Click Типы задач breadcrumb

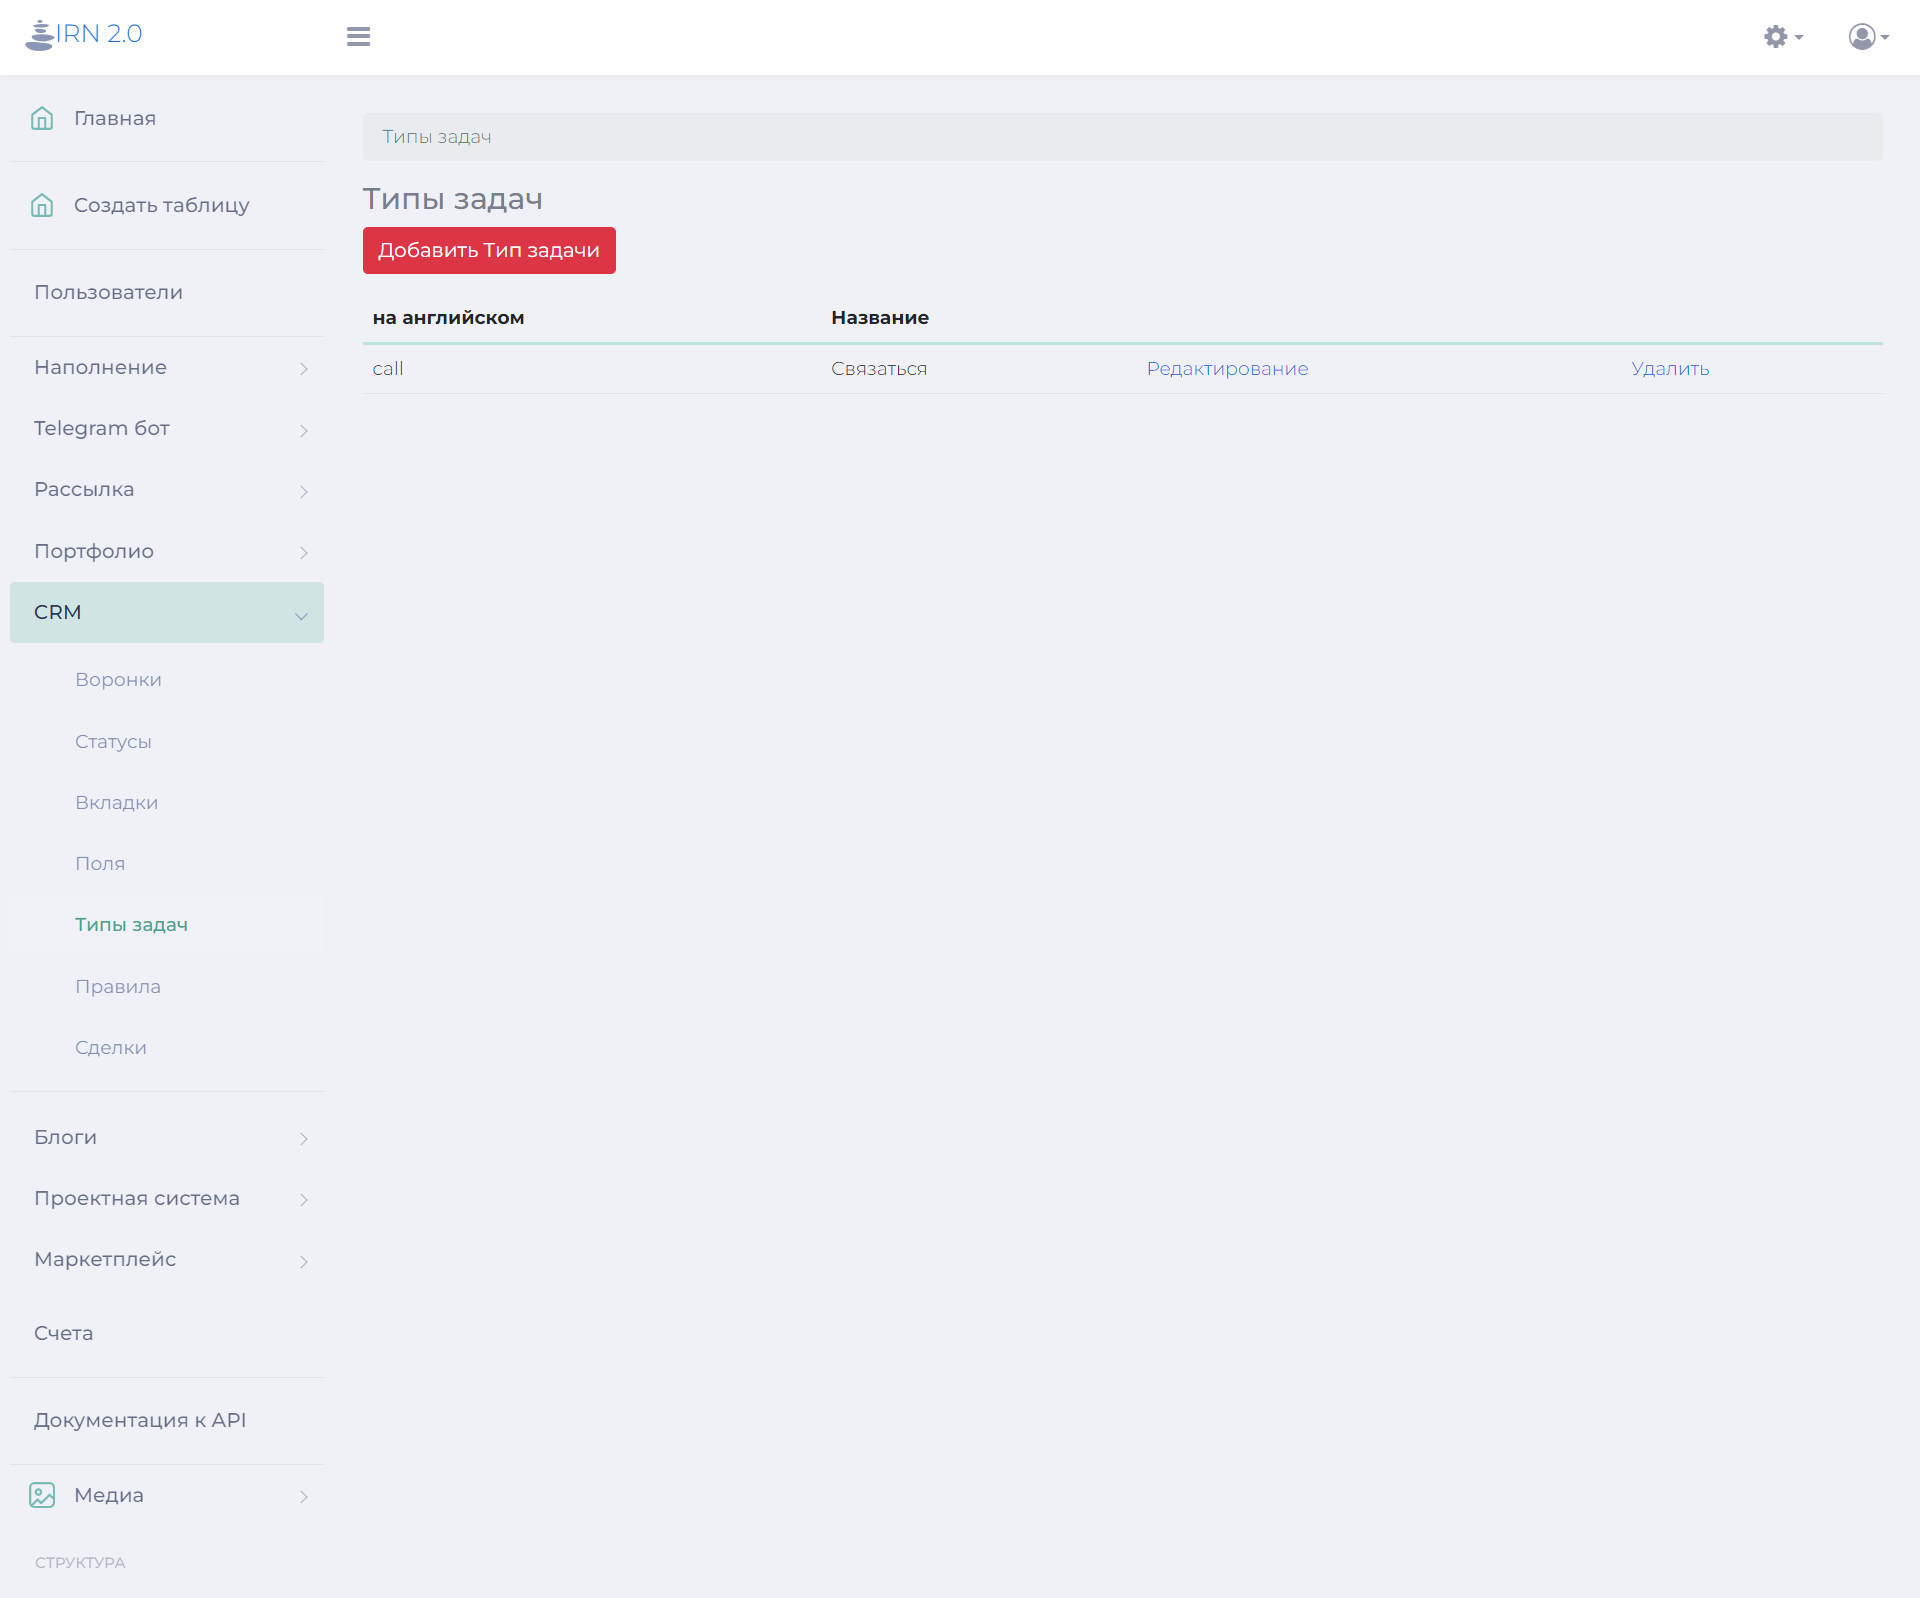click(x=437, y=136)
